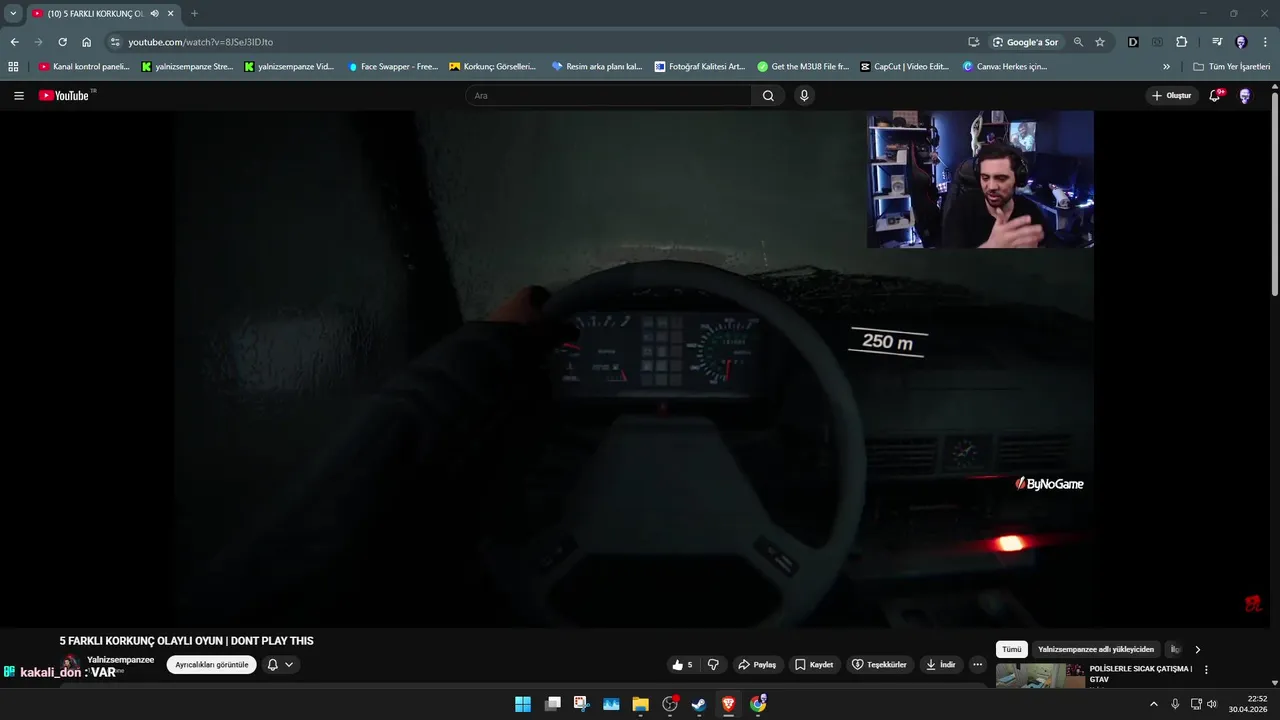Bookmark page with star icon

1100,42
